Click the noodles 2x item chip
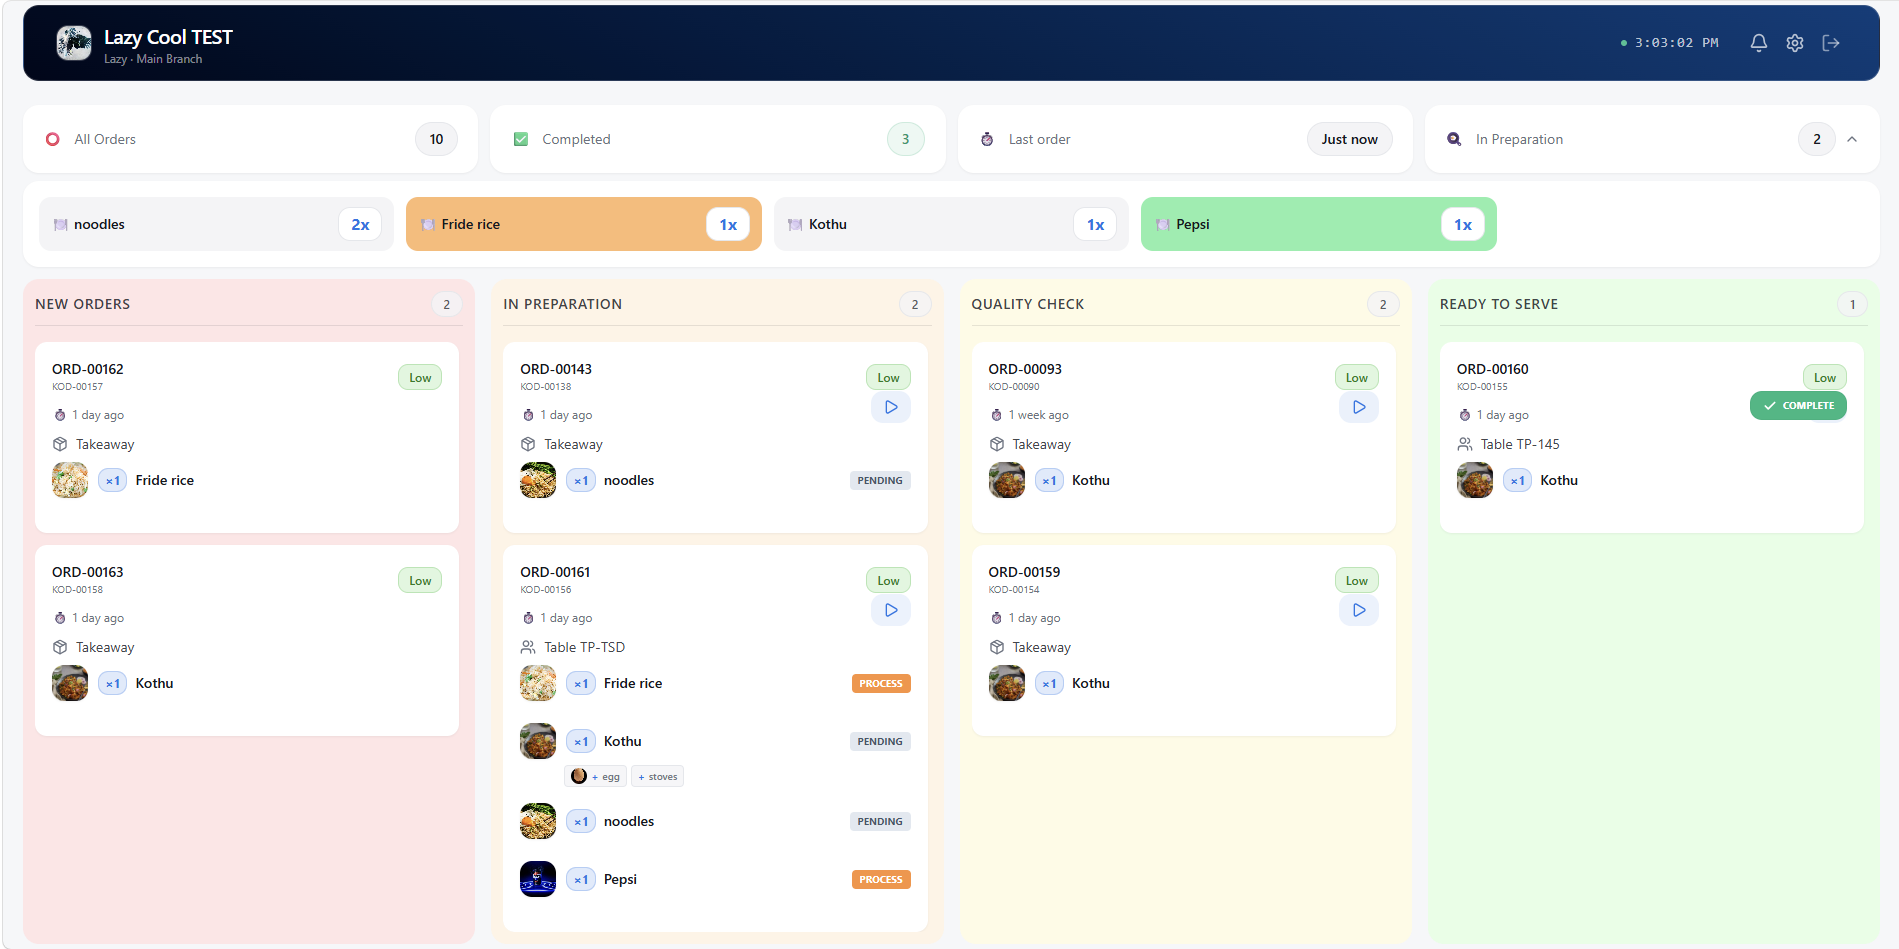The height and width of the screenshot is (949, 1899). coord(216,224)
